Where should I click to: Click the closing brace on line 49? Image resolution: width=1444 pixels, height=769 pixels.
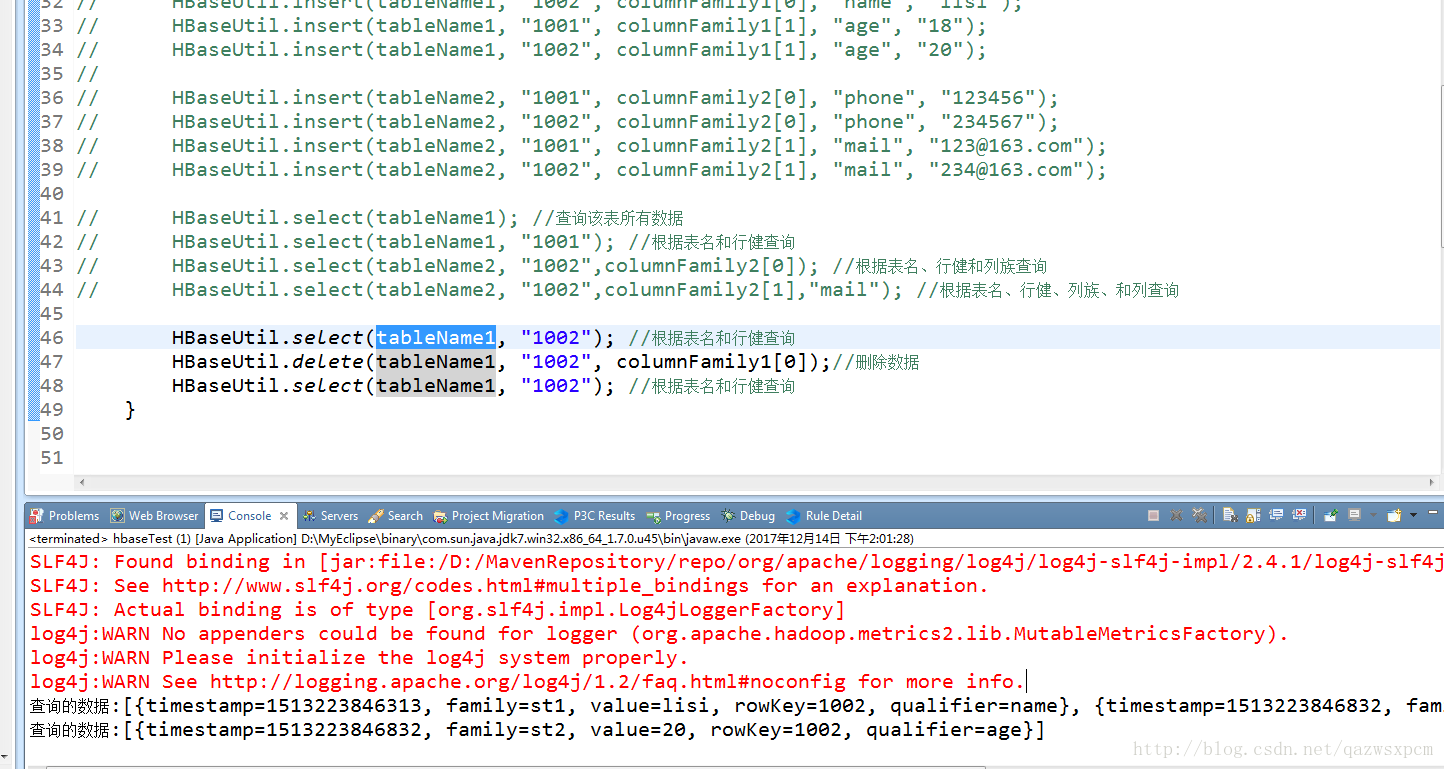click(130, 410)
